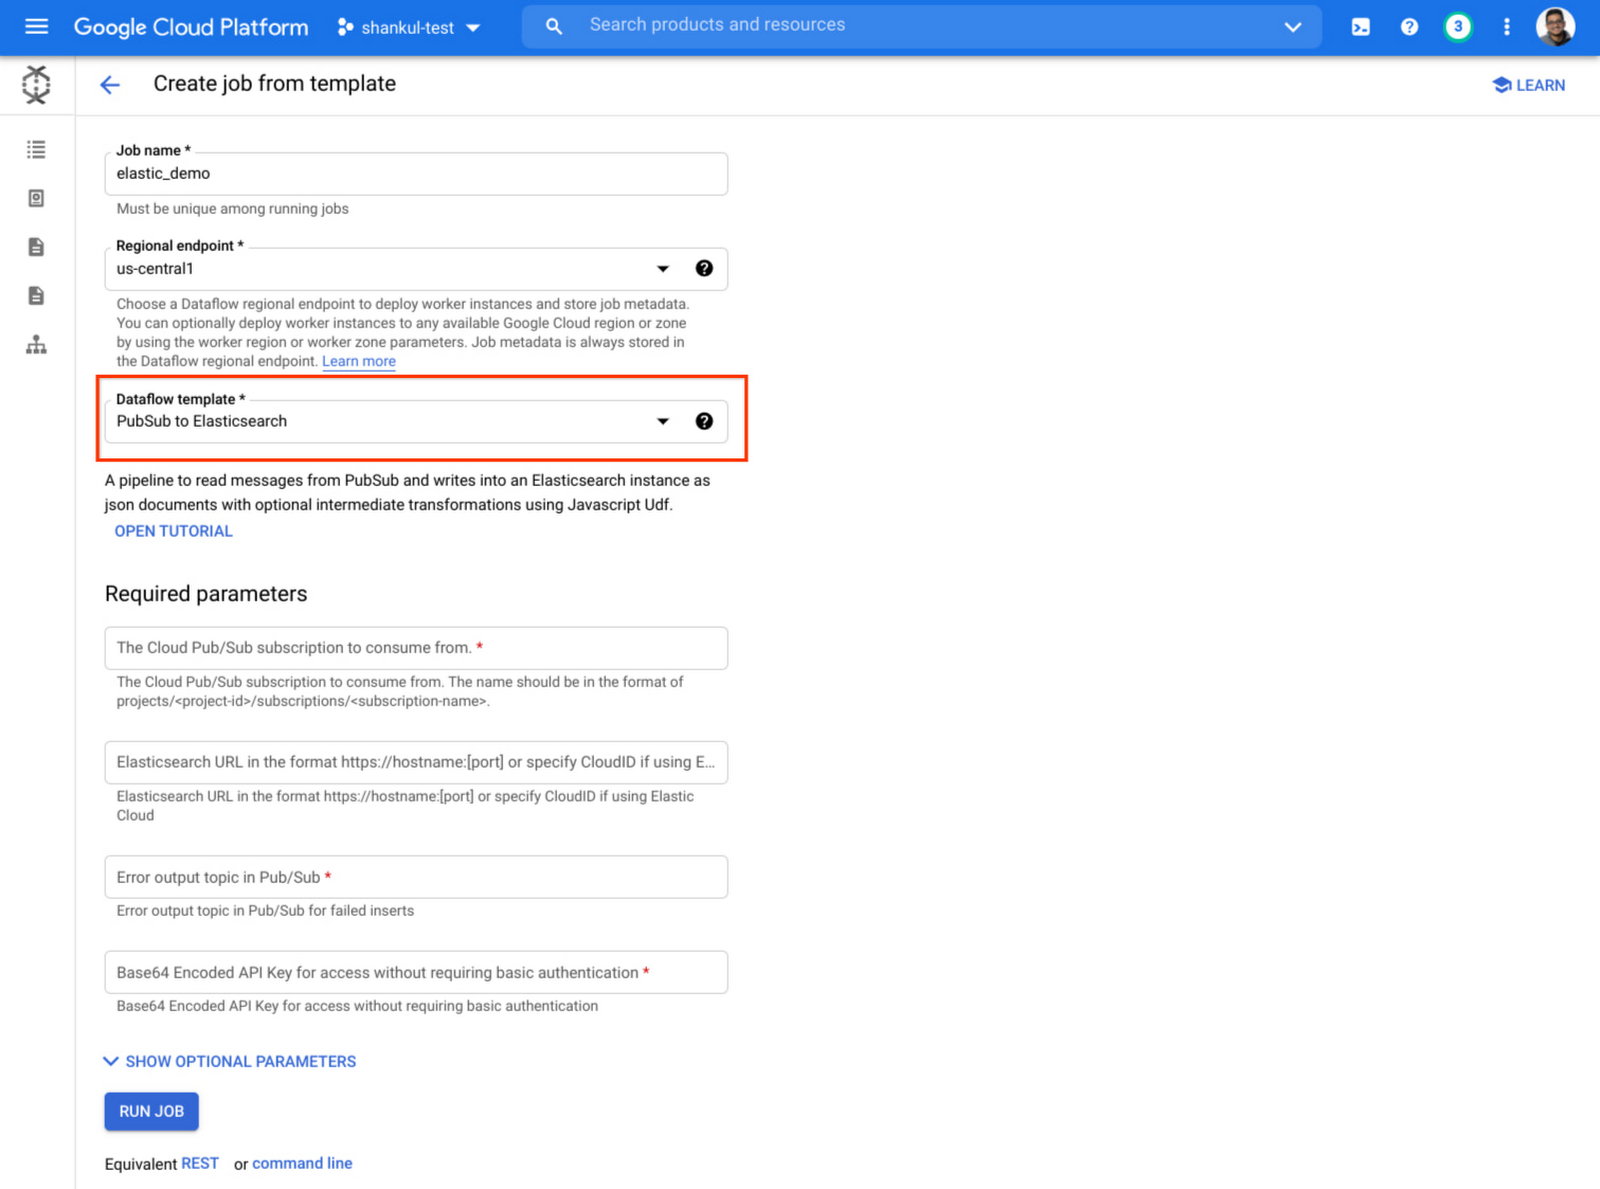Click the search magnifier icon
Screen dimensions: 1600x1189
click(x=554, y=27)
